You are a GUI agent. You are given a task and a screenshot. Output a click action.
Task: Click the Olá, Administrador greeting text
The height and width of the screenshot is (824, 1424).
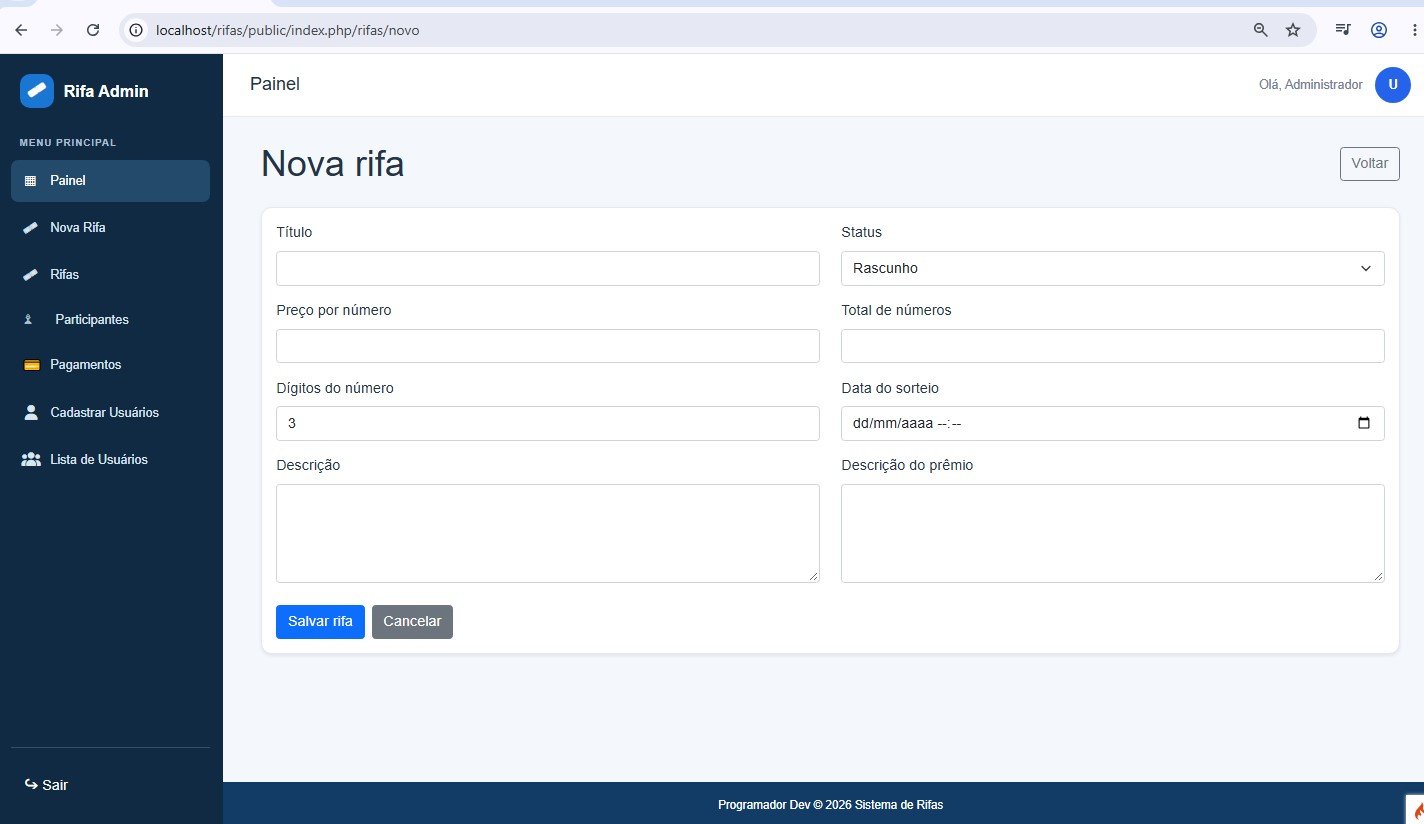coord(1311,85)
